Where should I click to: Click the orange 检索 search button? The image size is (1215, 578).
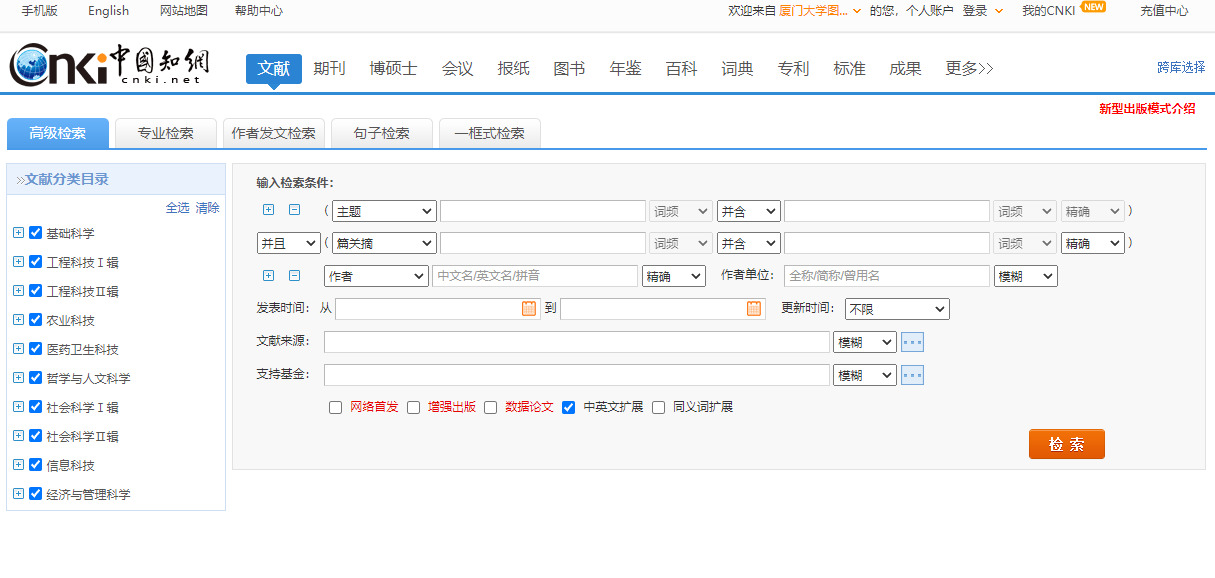pyautogui.click(x=1066, y=444)
